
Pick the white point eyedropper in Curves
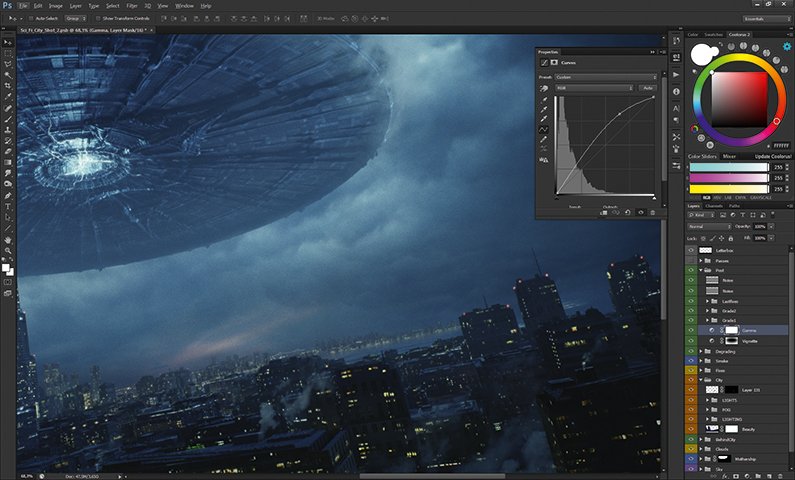[x=544, y=119]
